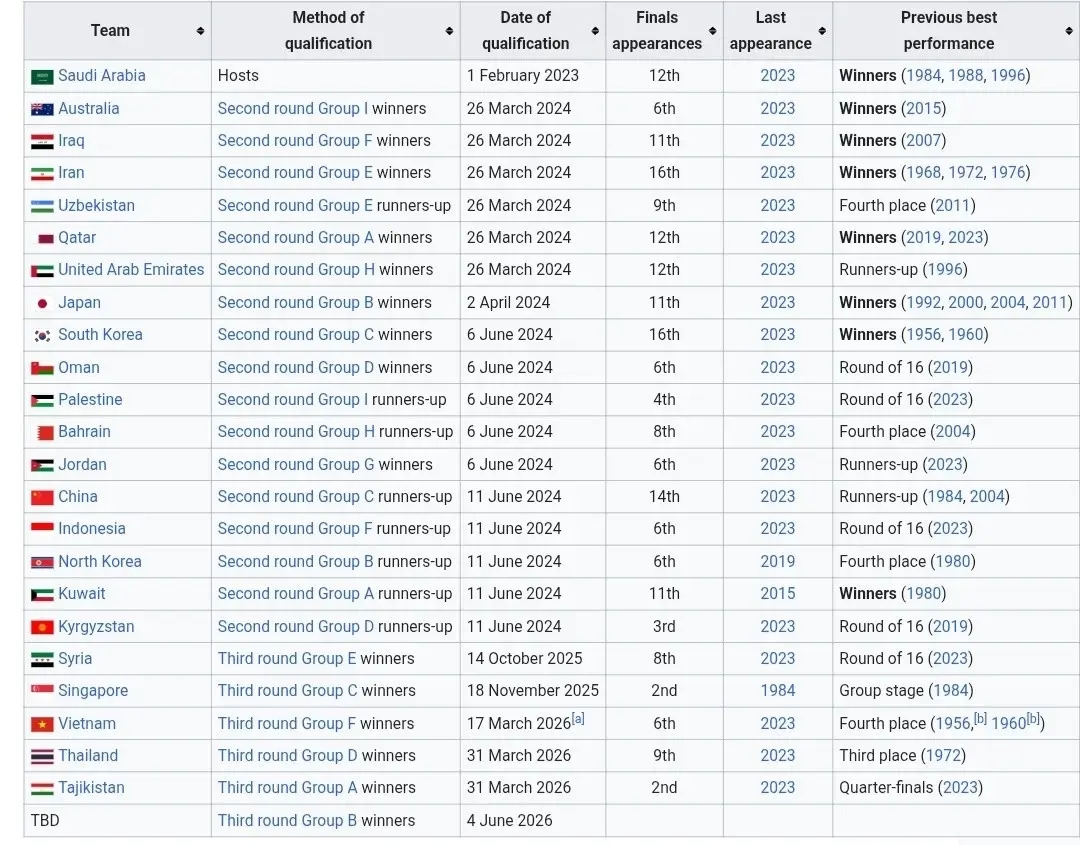This screenshot has height=845, width=1080.
Task: Open the 2007 winners link for Iraq
Action: [923, 140]
